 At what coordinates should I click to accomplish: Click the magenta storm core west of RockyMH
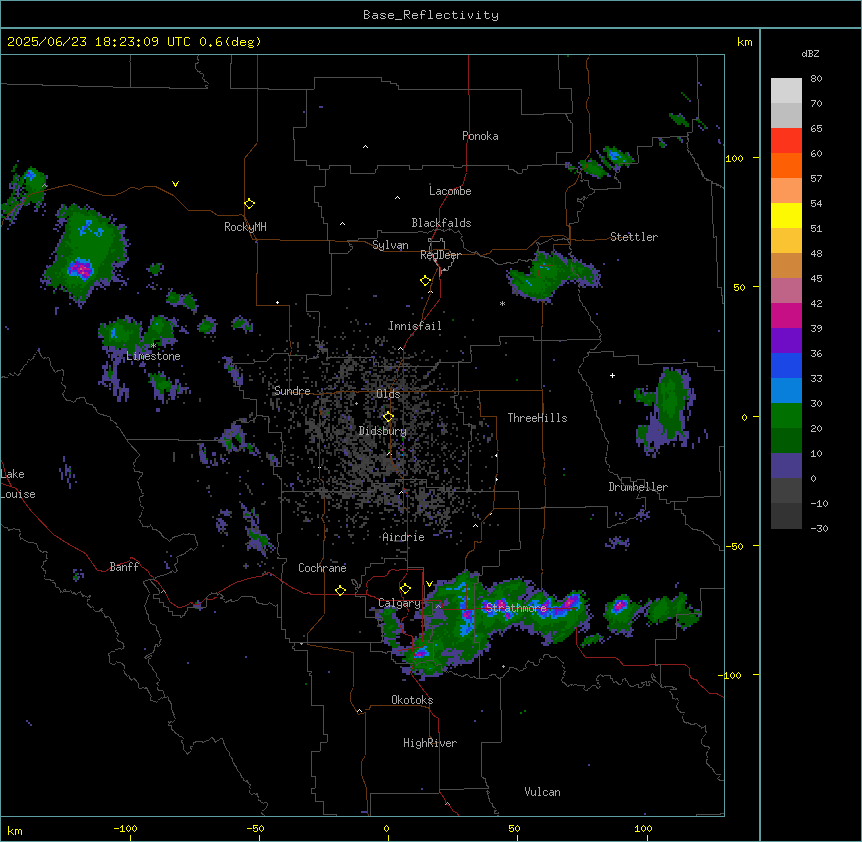click(x=81, y=269)
